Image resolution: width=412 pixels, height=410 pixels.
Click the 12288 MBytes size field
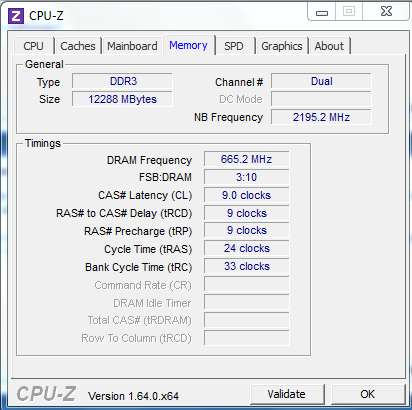122,99
